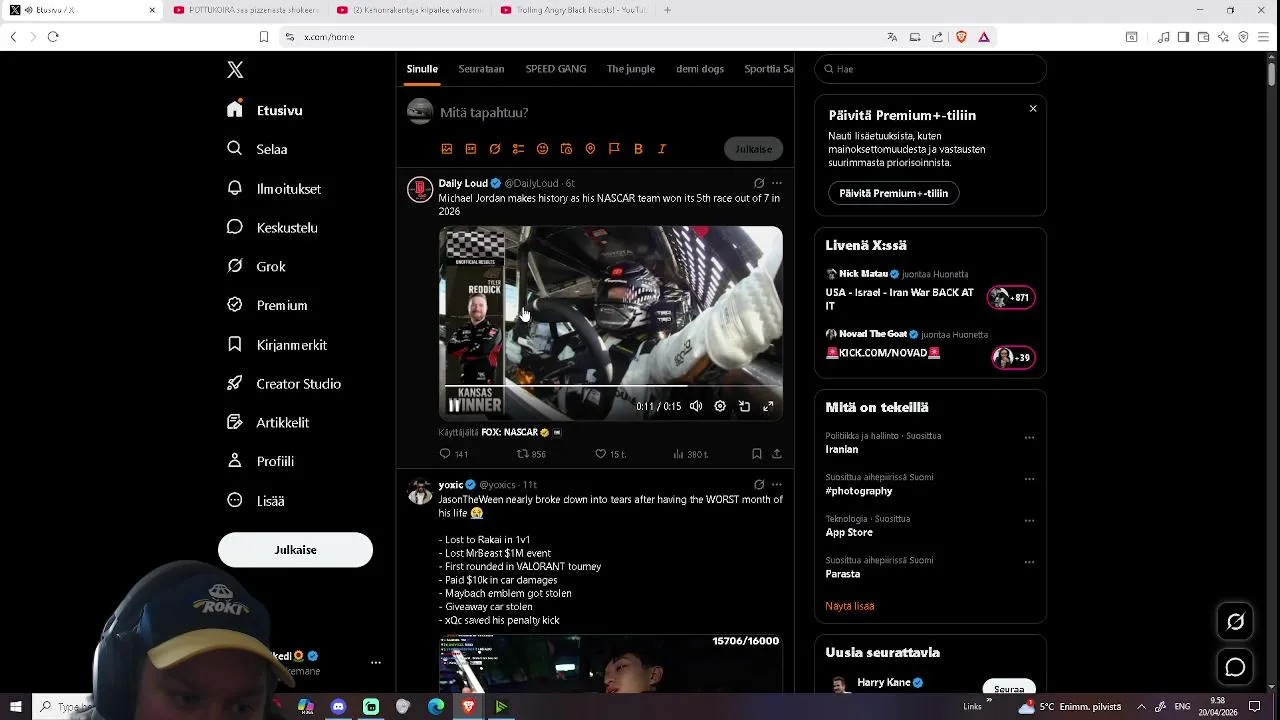The image size is (1280, 720).
Task: Share the Daily Loud post
Action: click(x=777, y=454)
